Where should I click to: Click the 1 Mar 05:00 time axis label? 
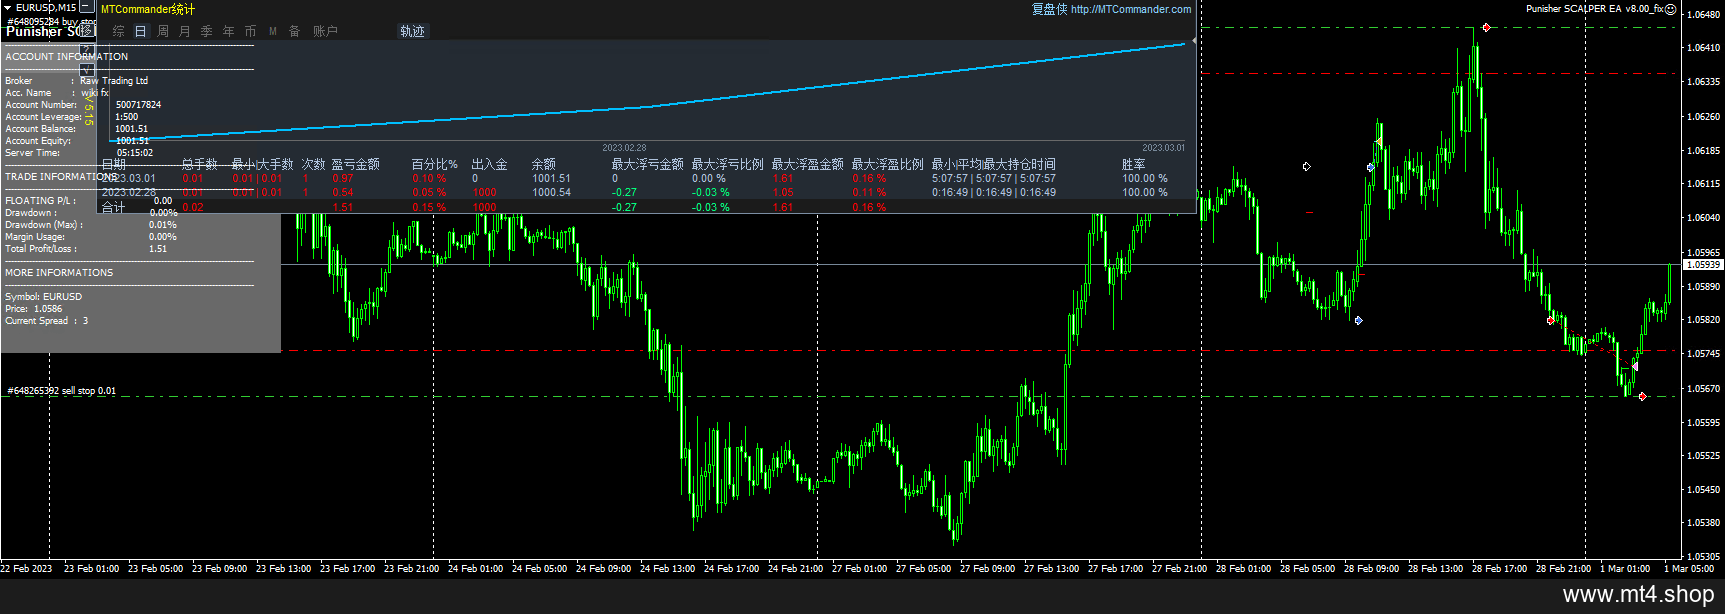[1689, 569]
